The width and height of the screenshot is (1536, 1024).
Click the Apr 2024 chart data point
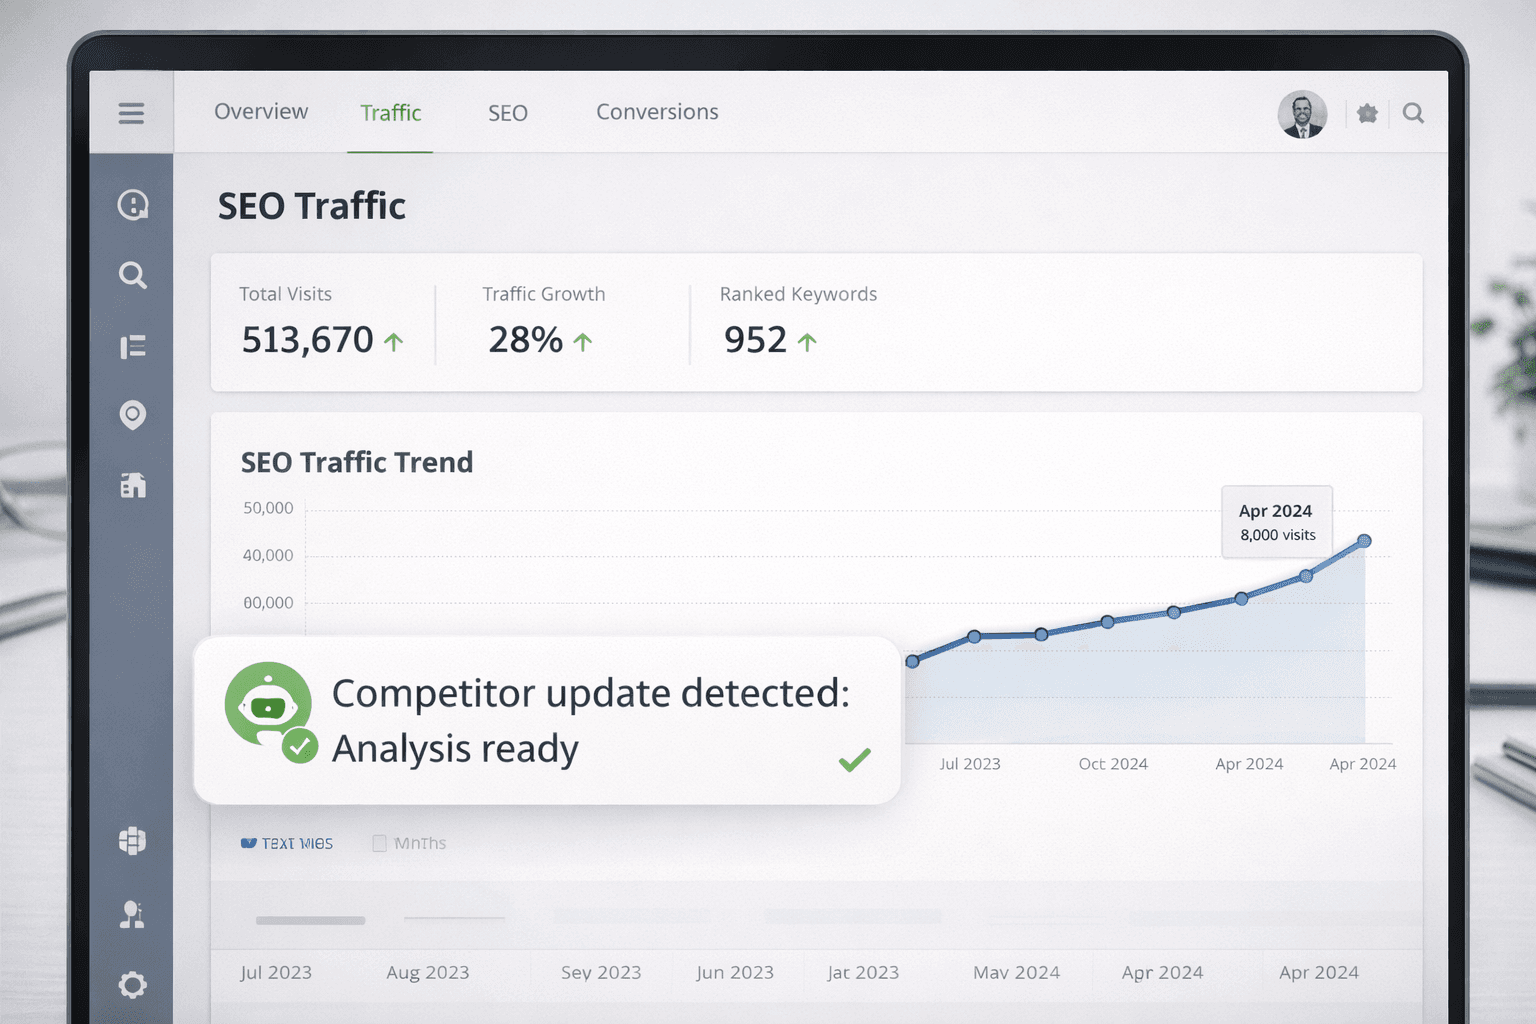[1364, 541]
